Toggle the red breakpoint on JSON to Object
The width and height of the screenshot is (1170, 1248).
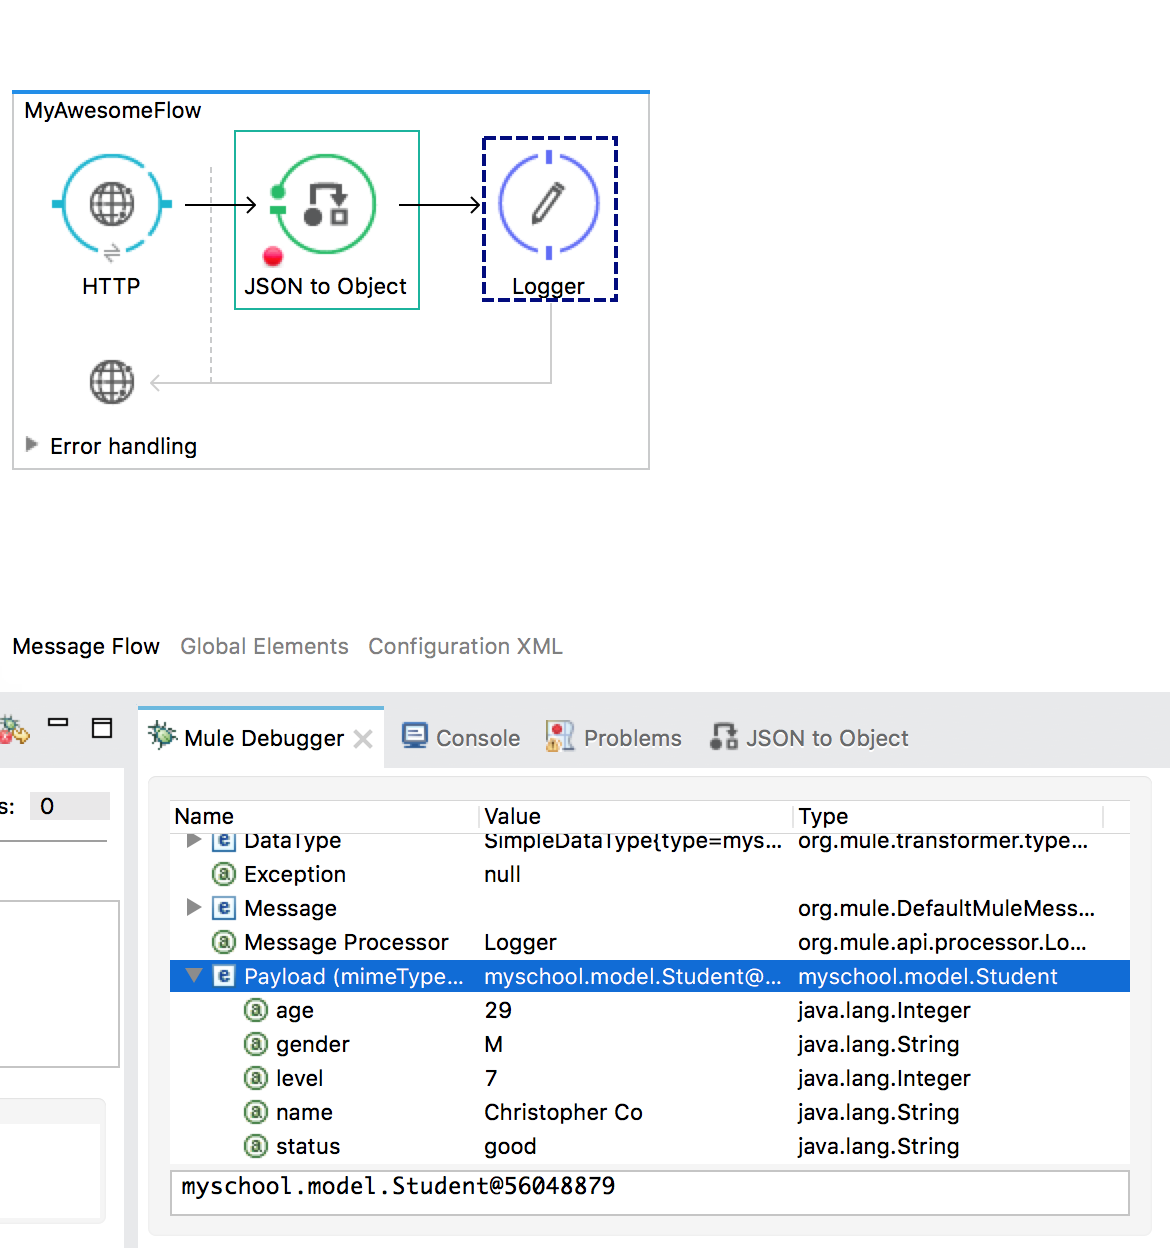click(273, 256)
